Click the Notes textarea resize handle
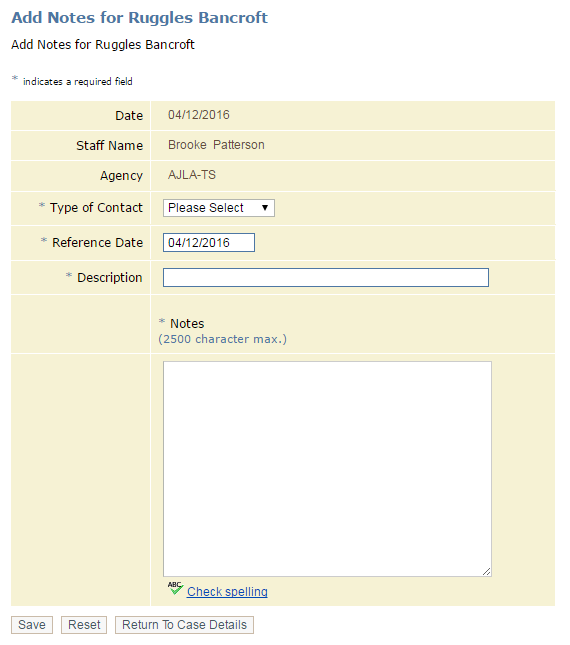The image size is (570, 645). (x=487, y=571)
